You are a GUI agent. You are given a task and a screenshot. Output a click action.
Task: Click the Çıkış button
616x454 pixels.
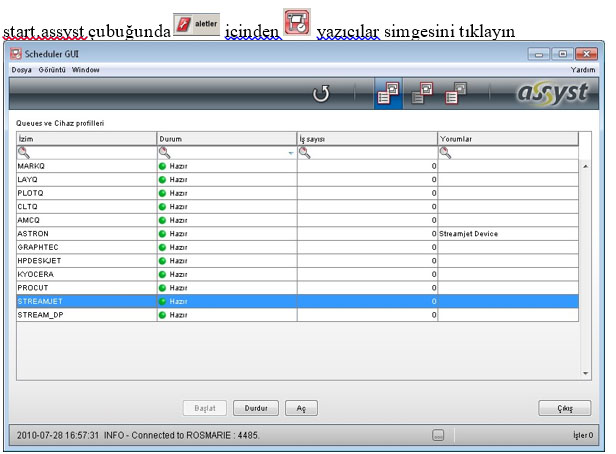click(565, 408)
